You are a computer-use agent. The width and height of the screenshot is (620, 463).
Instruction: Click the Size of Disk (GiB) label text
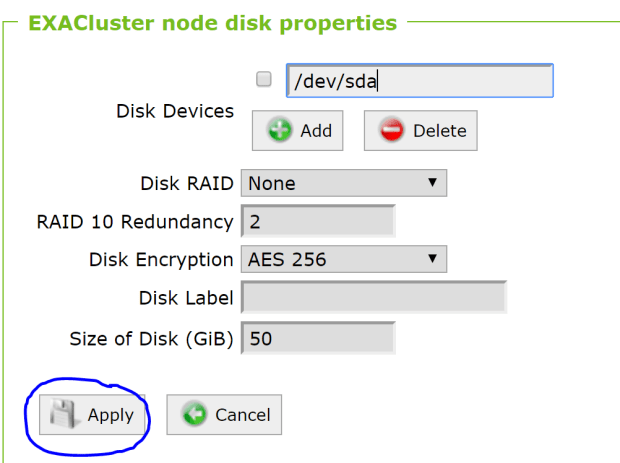pos(151,339)
